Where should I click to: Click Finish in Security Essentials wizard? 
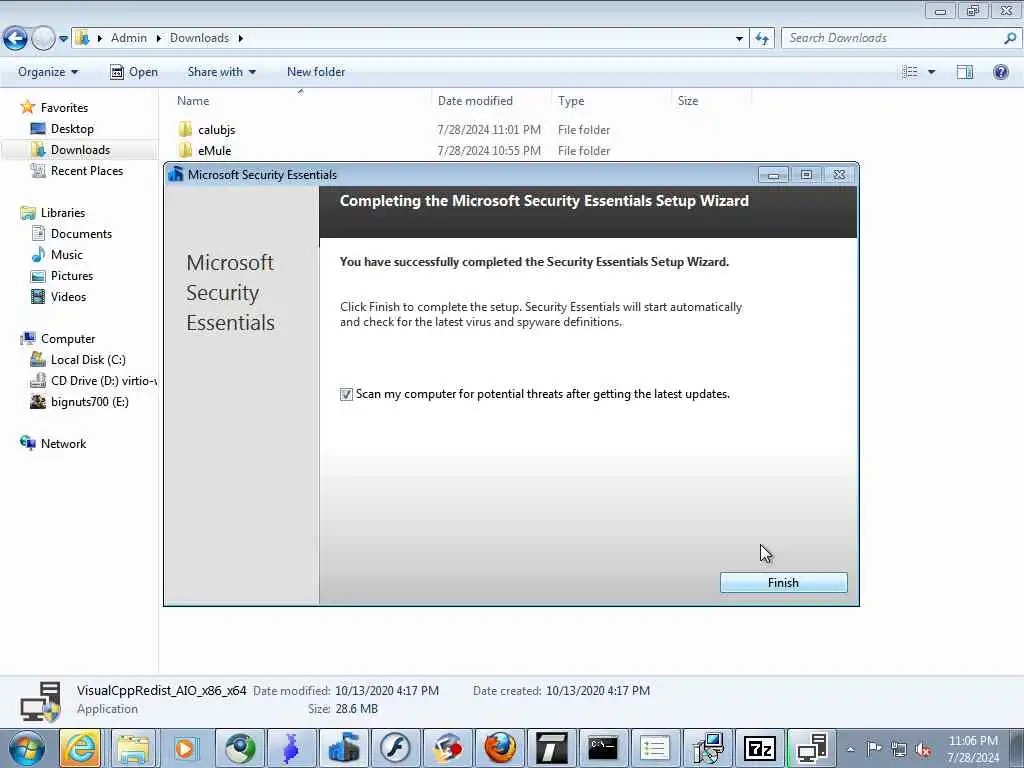pos(783,583)
